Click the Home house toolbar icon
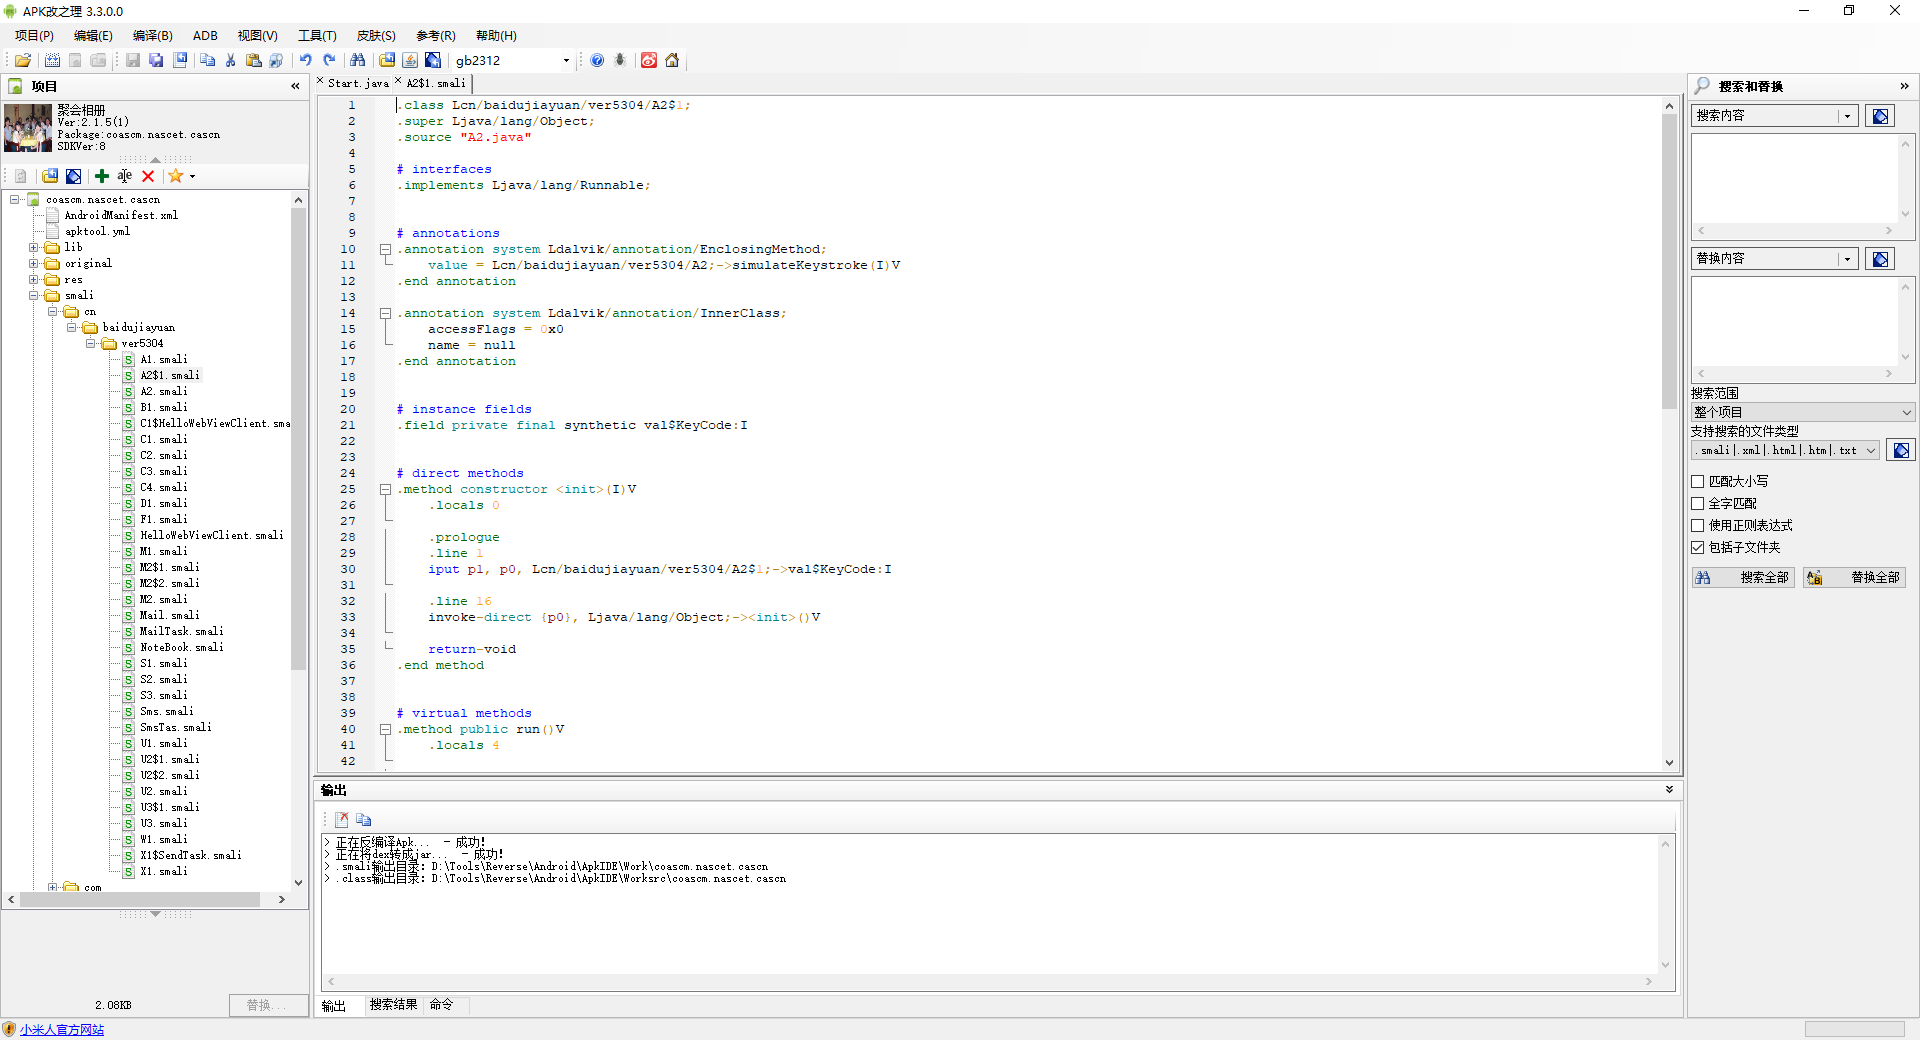1920x1040 pixels. pos(672,60)
